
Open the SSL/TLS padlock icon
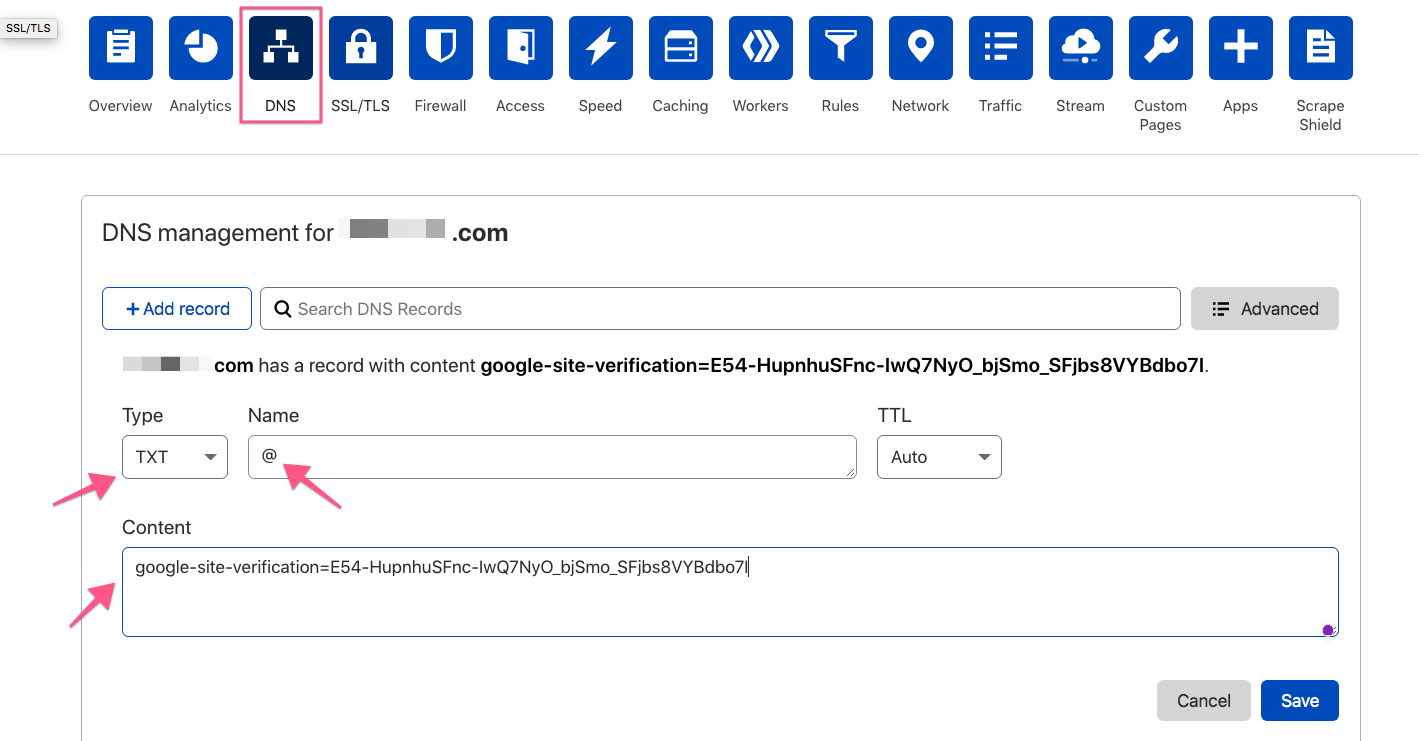tap(361, 48)
